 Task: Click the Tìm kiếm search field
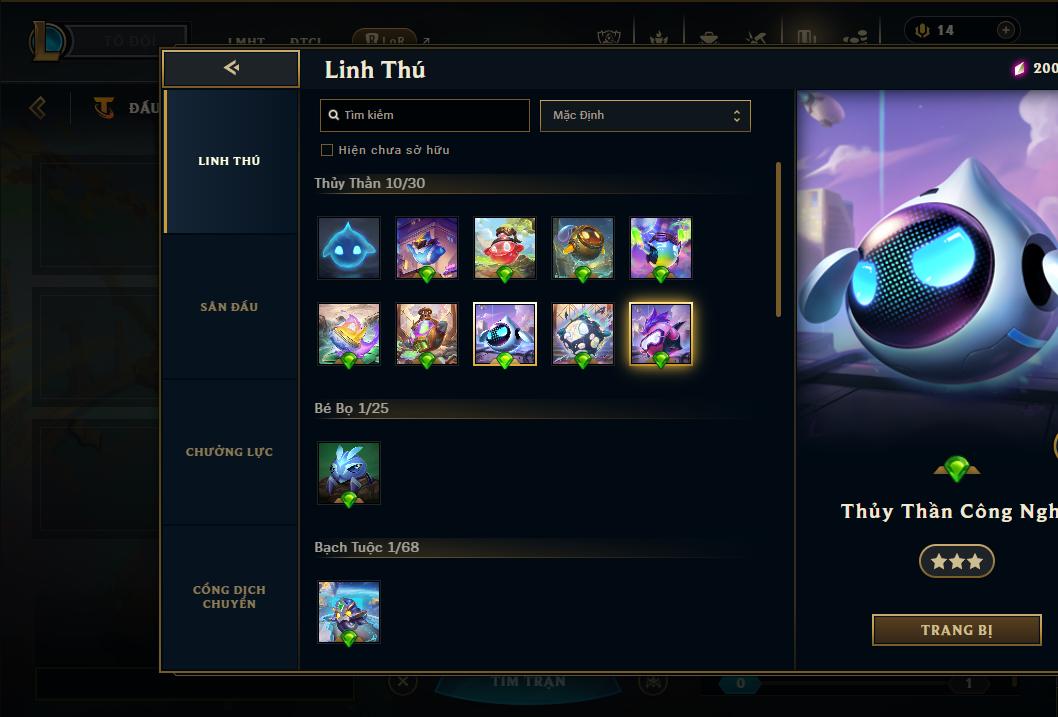(x=424, y=115)
